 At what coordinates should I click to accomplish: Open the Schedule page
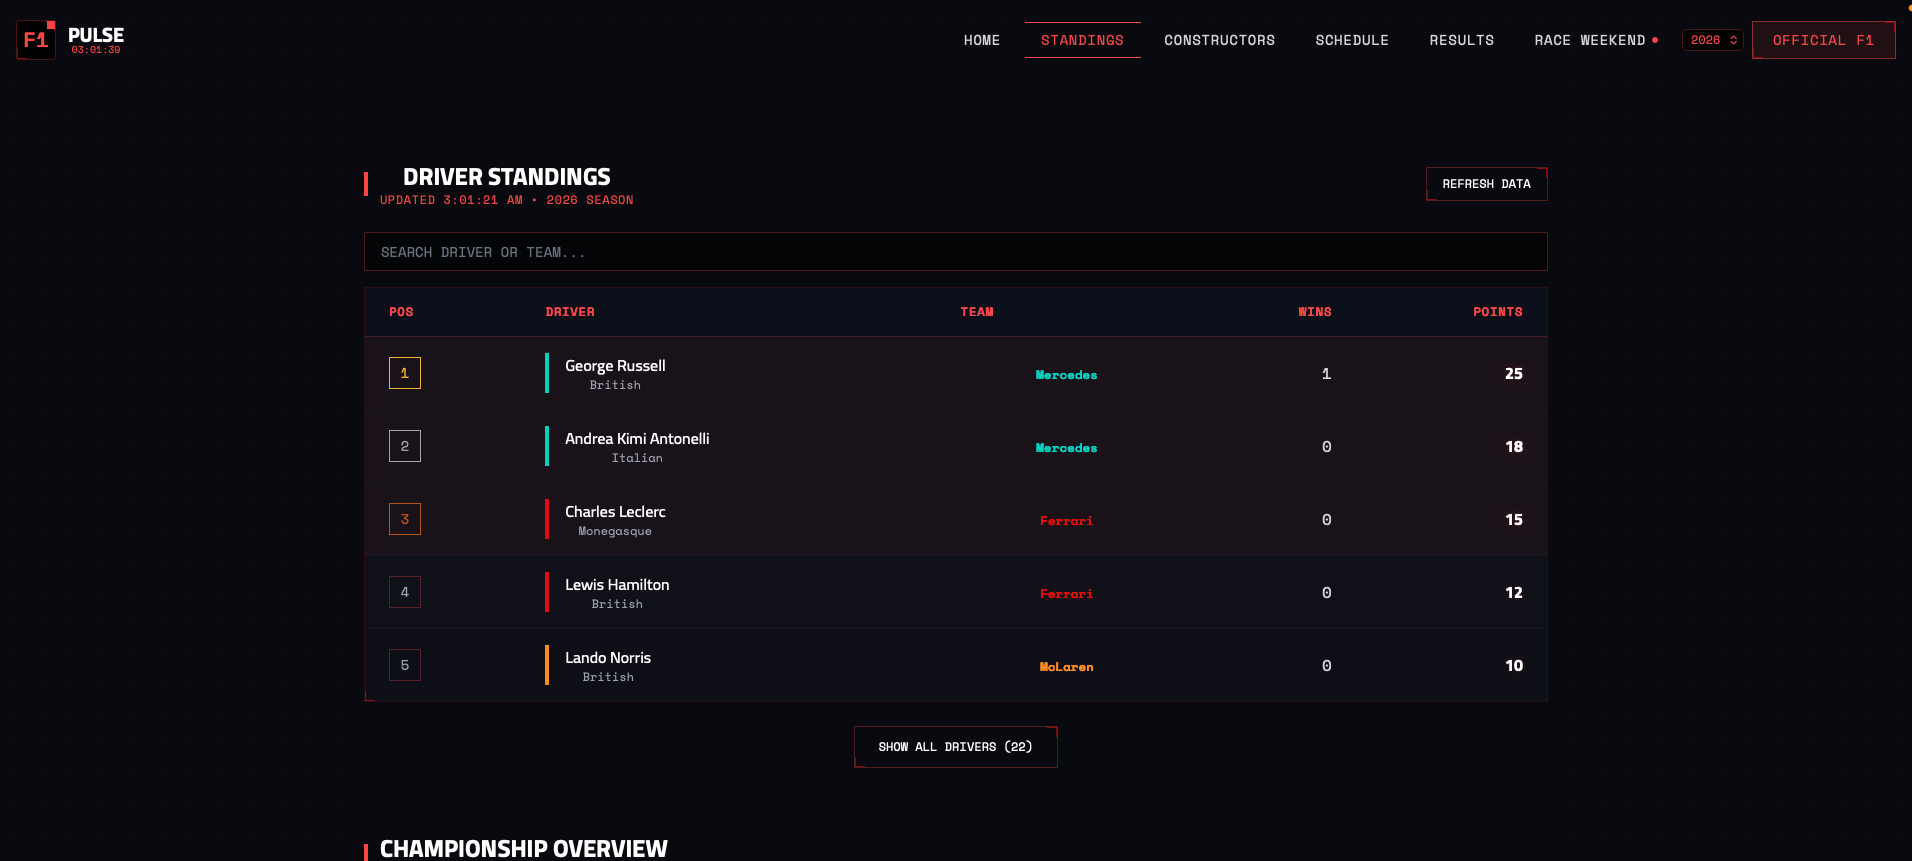pyautogui.click(x=1352, y=40)
